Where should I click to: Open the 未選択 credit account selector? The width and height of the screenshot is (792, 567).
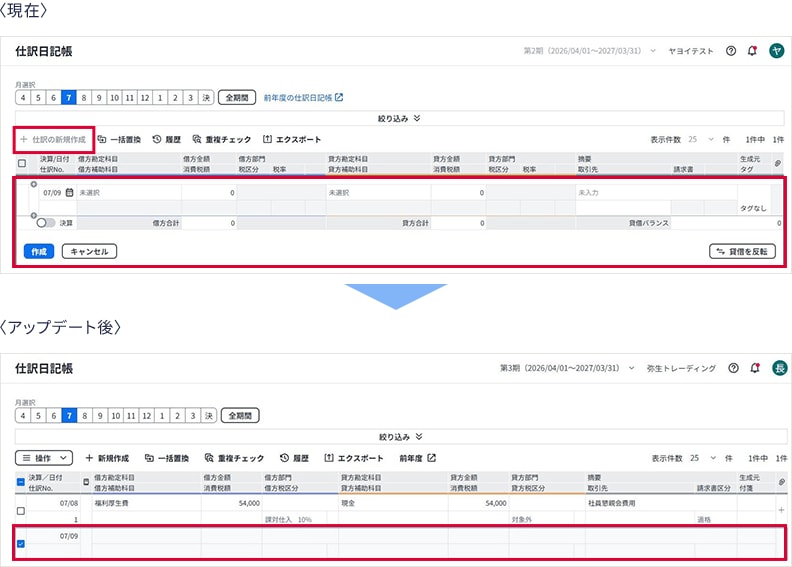(378, 192)
